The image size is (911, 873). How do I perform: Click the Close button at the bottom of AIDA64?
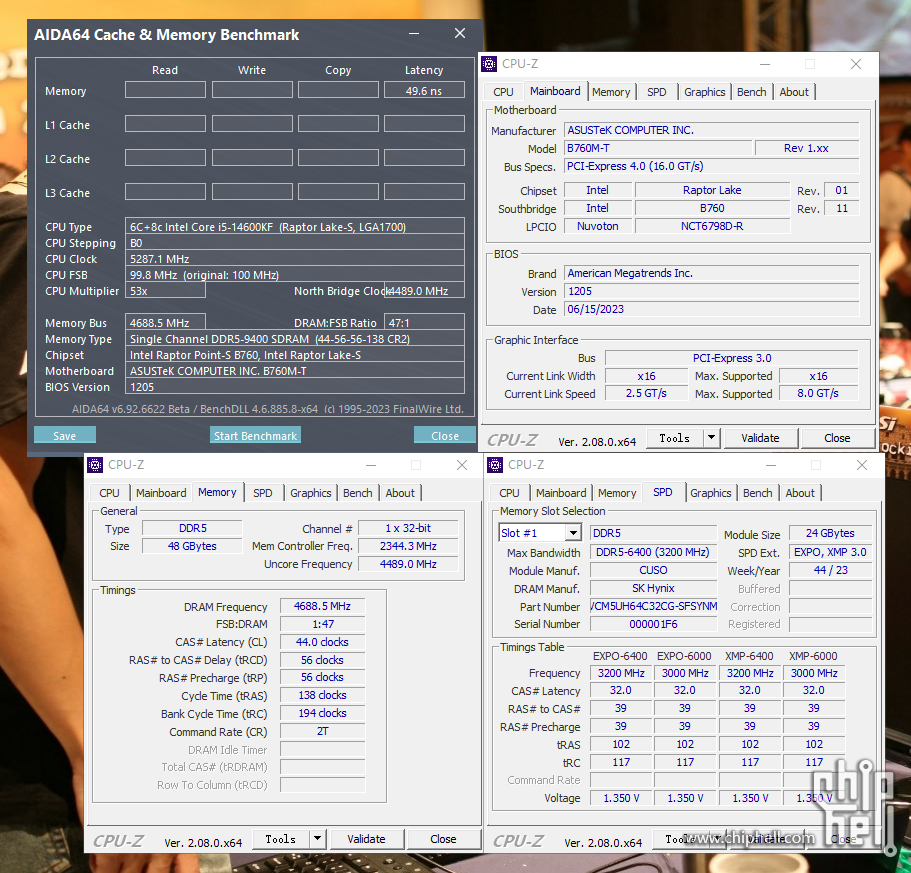coord(445,436)
